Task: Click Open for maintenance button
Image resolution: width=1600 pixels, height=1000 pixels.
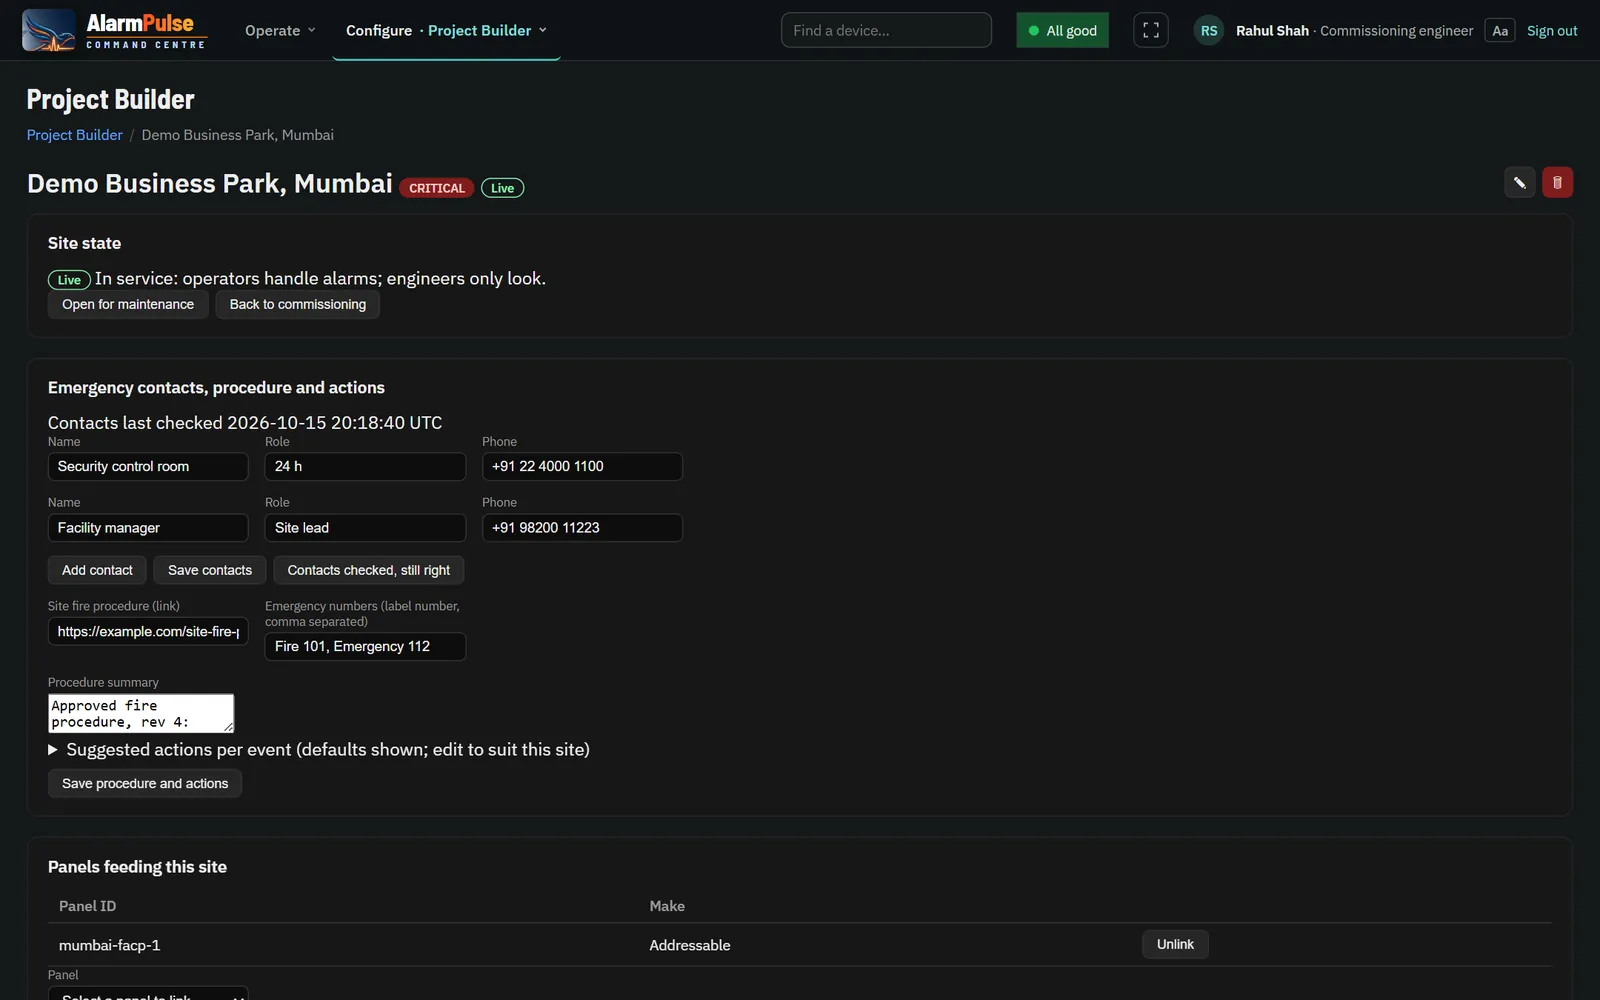Action: pyautogui.click(x=128, y=304)
